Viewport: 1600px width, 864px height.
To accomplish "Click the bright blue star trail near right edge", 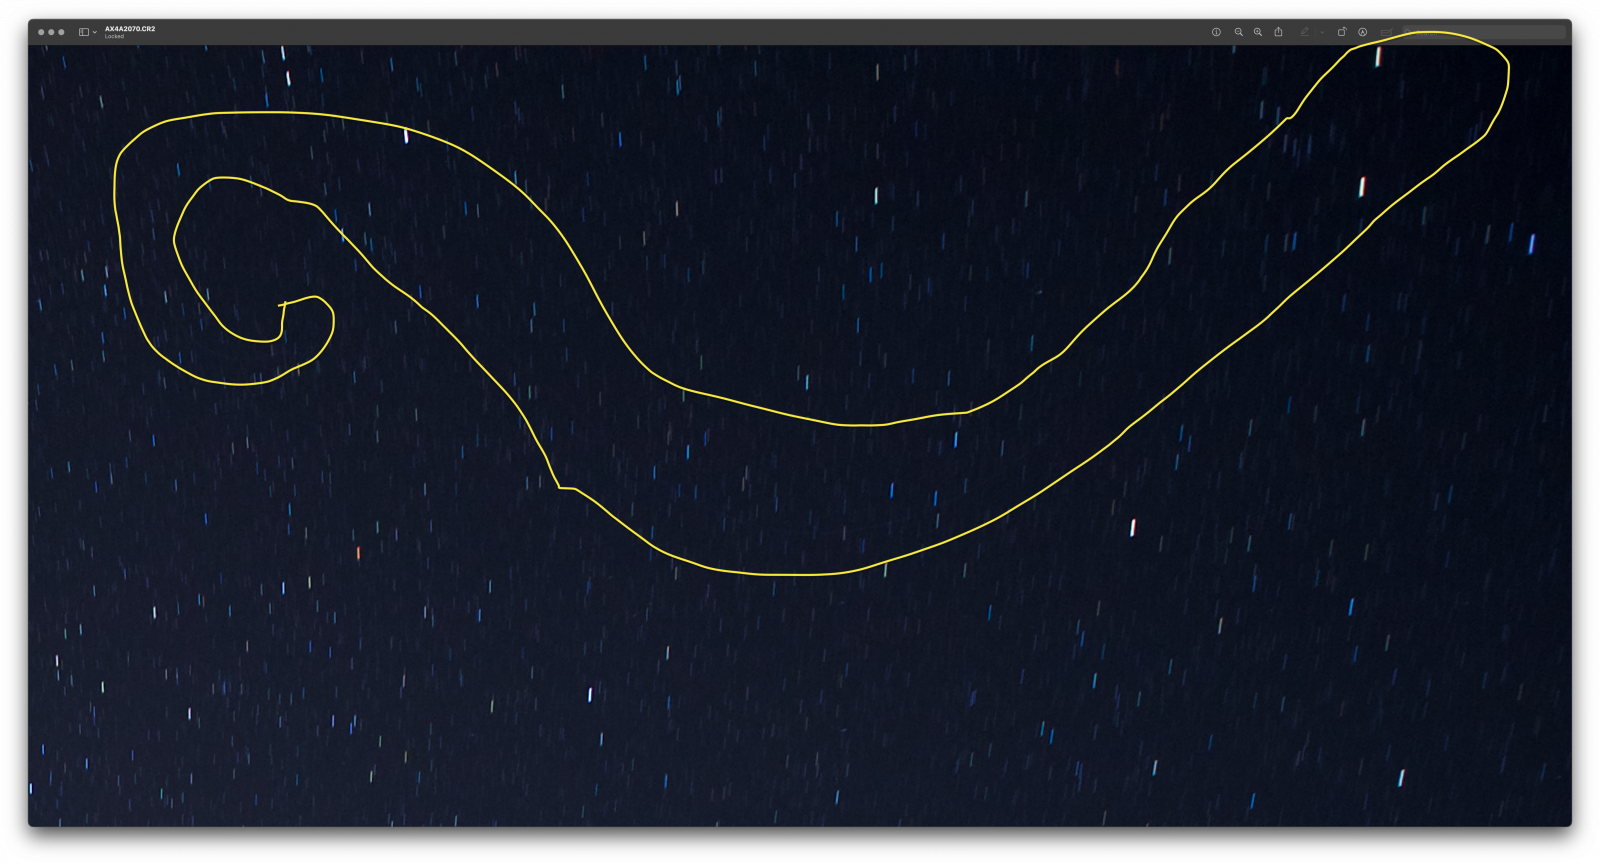I will click(x=1531, y=243).
